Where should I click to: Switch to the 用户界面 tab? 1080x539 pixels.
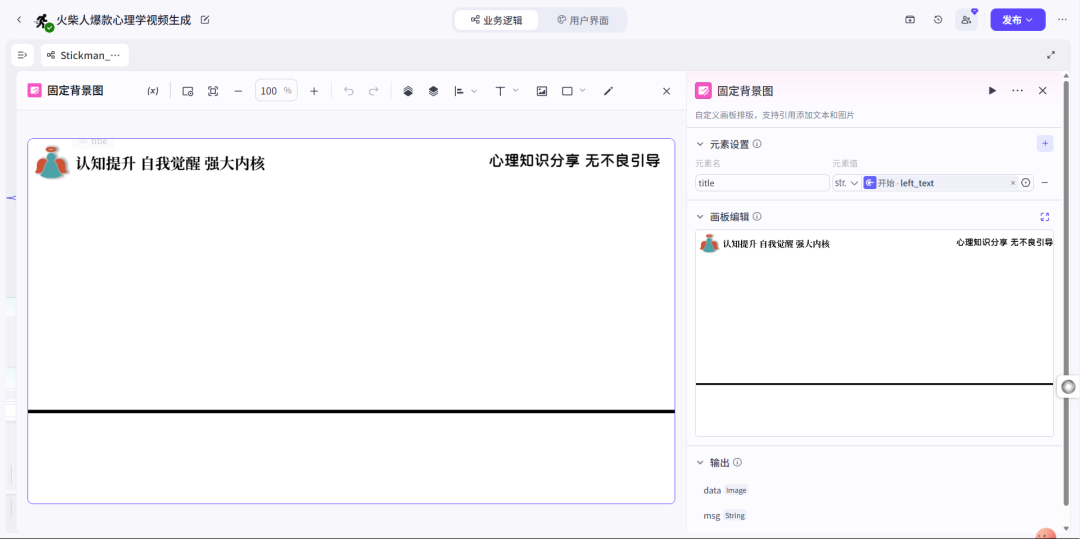click(583, 20)
